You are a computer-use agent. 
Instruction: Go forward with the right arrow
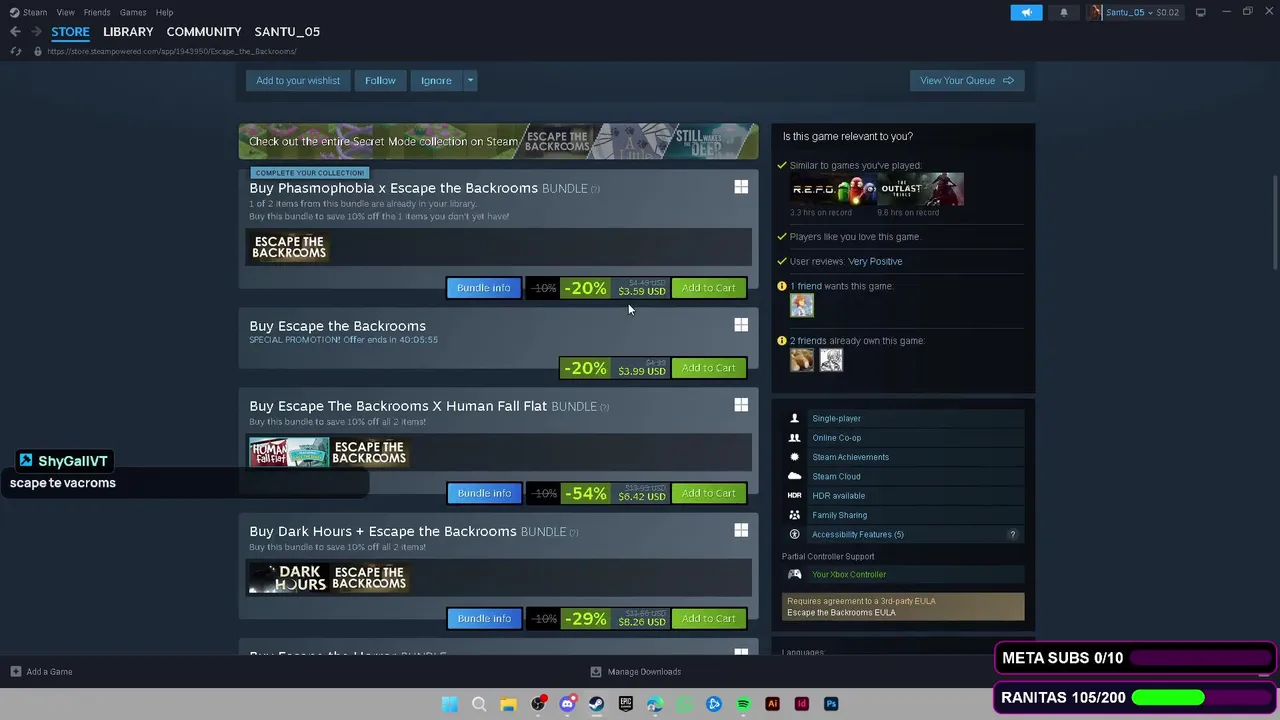point(36,32)
